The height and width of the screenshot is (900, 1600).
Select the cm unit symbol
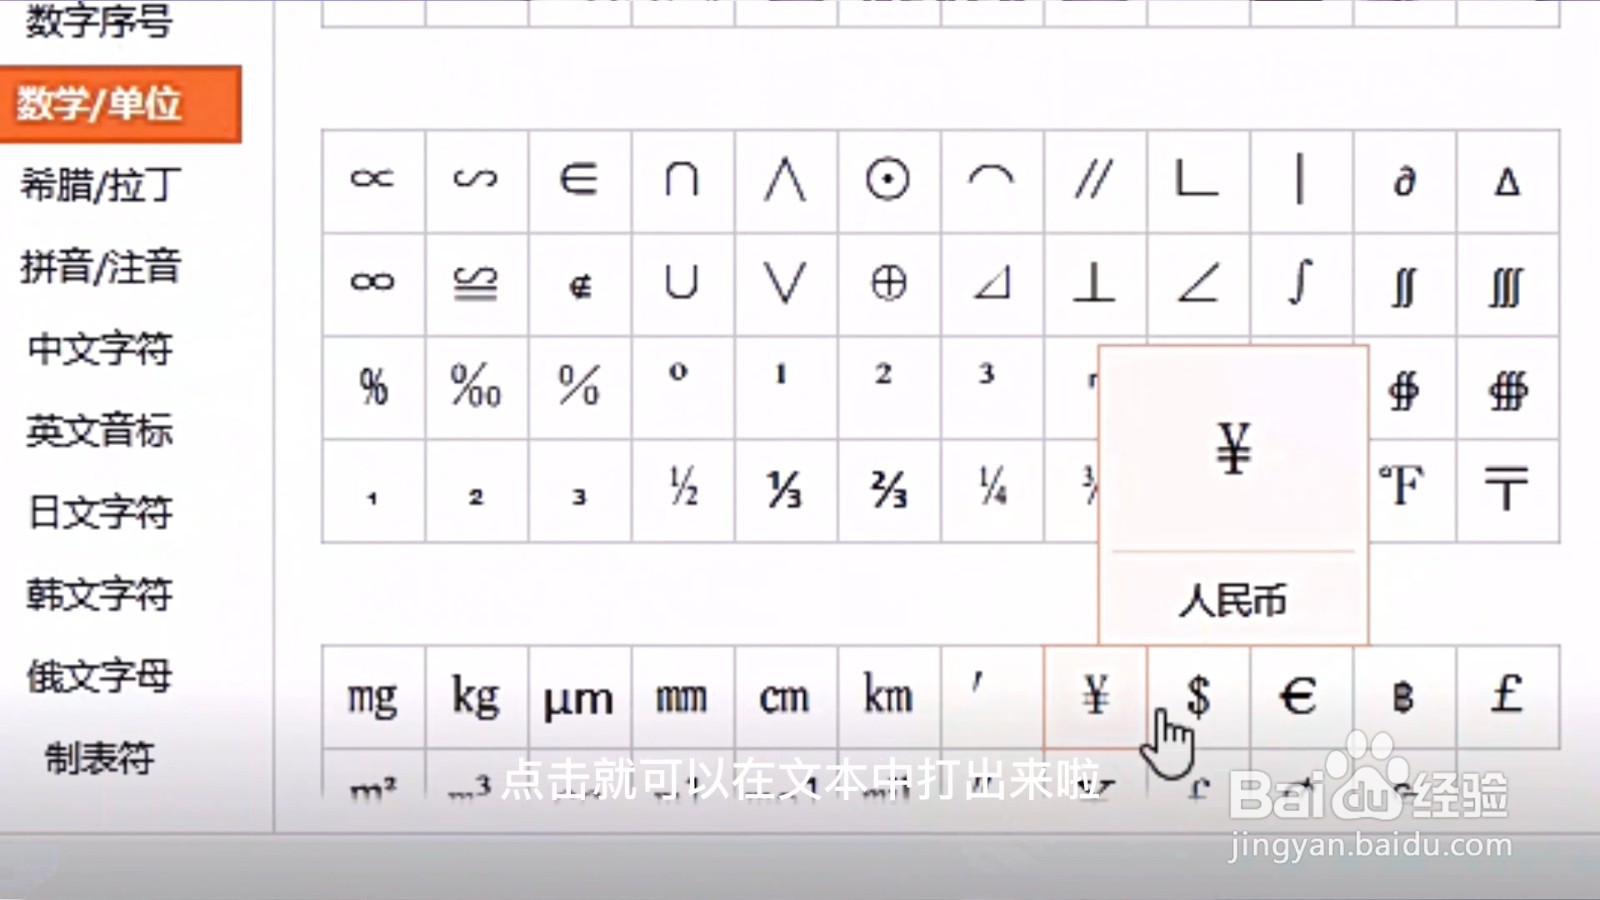[x=785, y=697]
